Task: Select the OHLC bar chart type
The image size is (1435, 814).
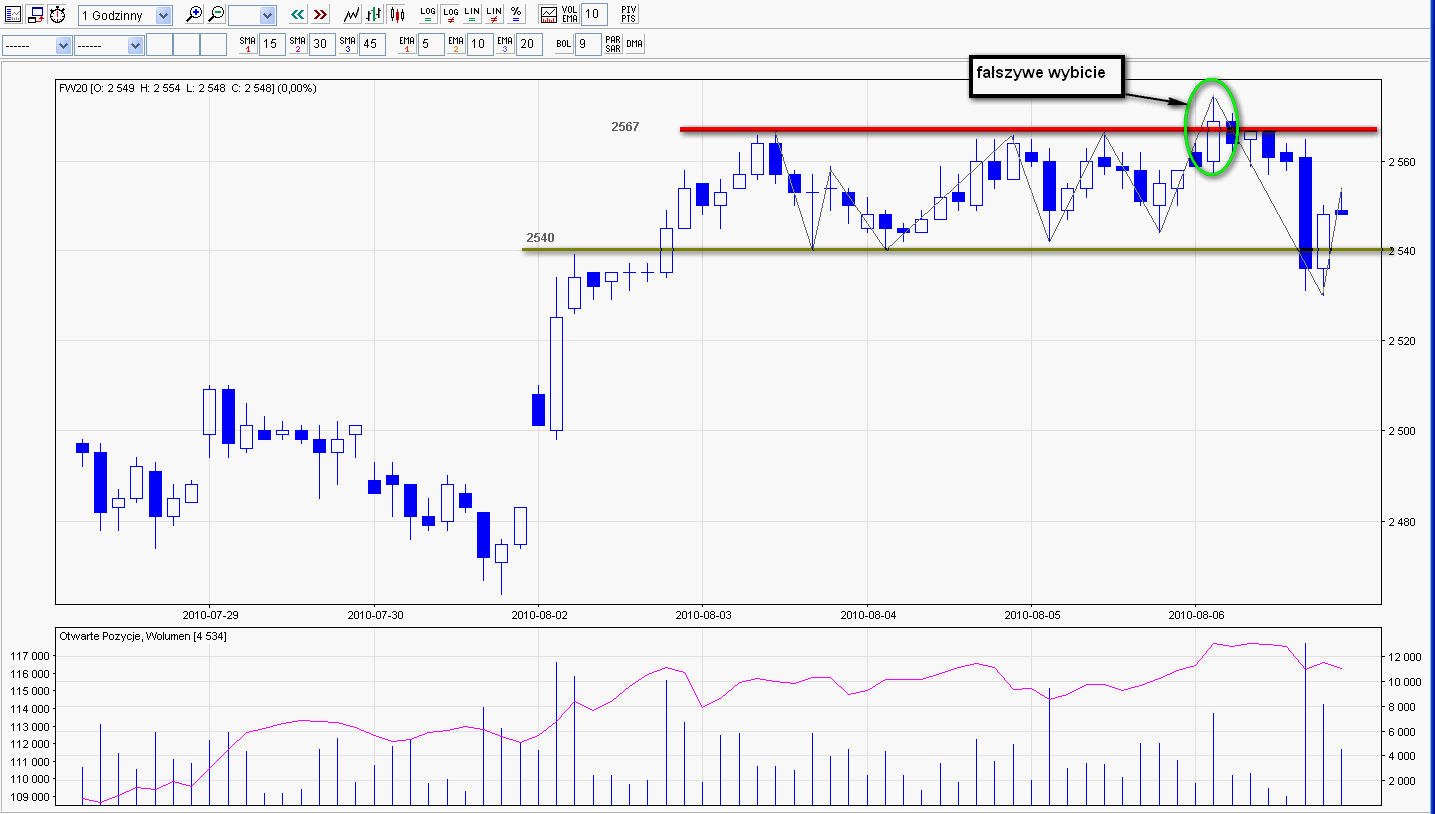Action: (x=374, y=15)
